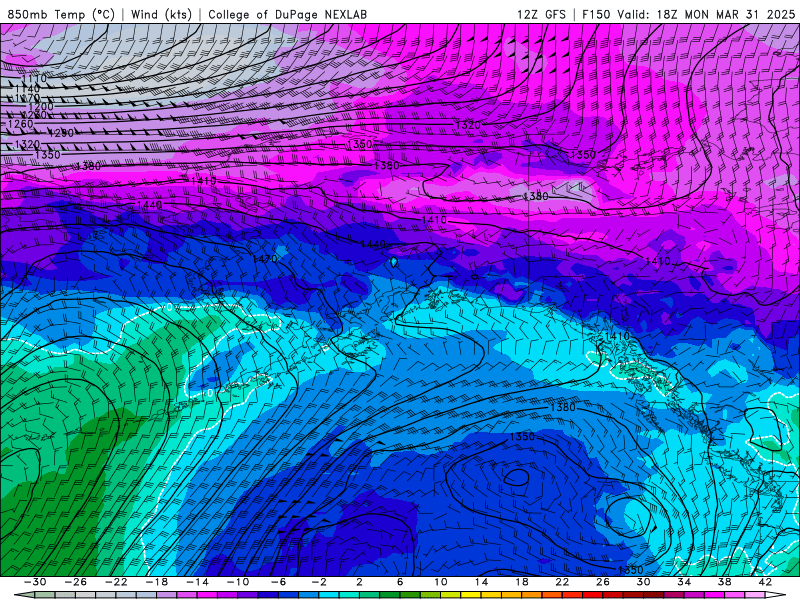
Task: Click the 1140 height contour label
Action: 29,89
